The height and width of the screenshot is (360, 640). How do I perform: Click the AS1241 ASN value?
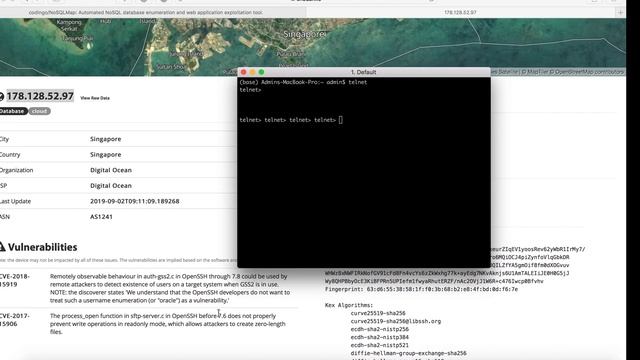point(101,217)
